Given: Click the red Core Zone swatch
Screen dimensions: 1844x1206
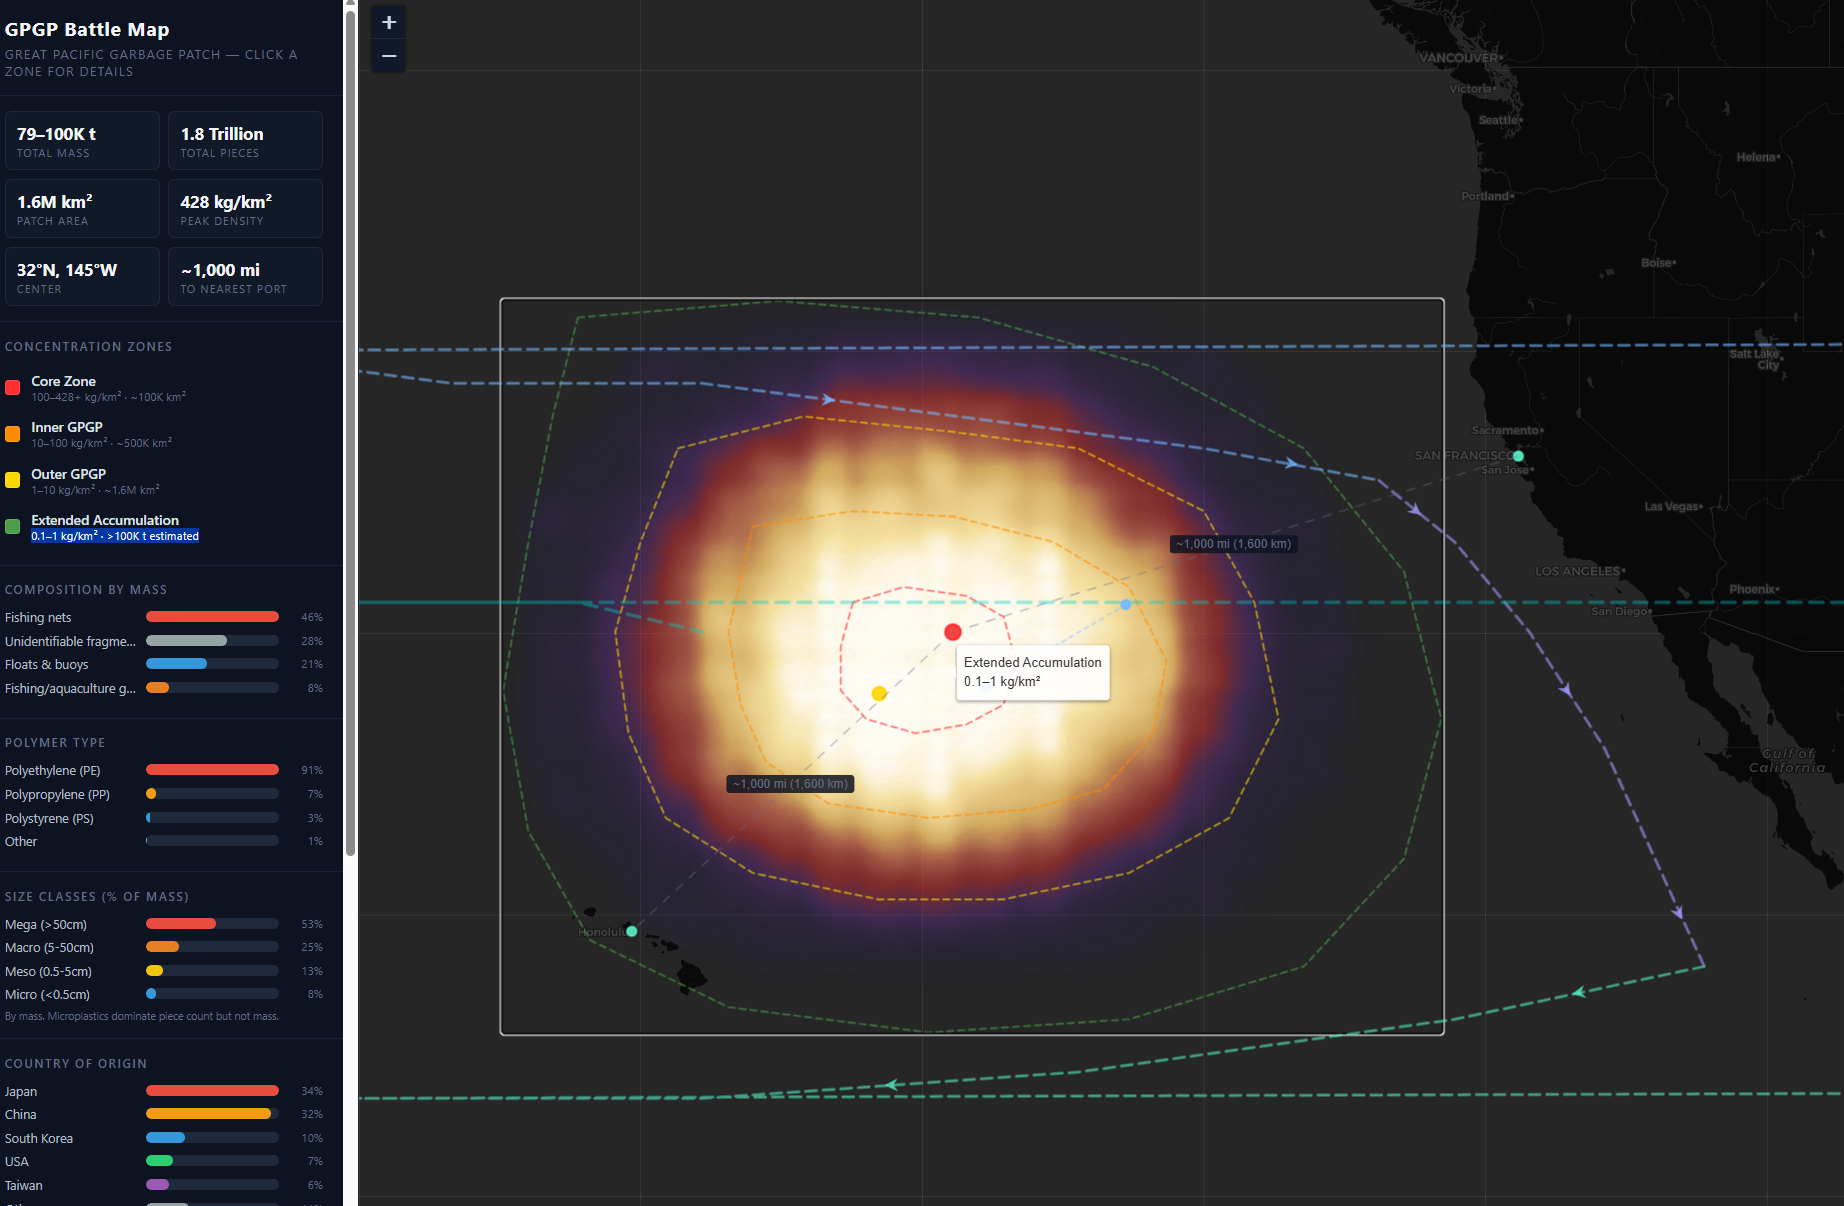Looking at the screenshot, I should coord(13,388).
